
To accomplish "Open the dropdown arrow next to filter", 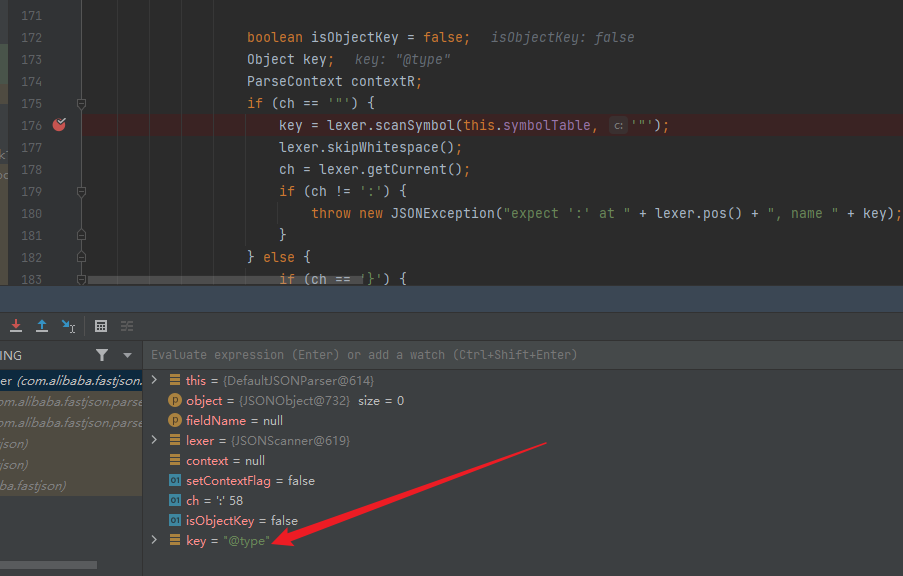I will (x=127, y=355).
